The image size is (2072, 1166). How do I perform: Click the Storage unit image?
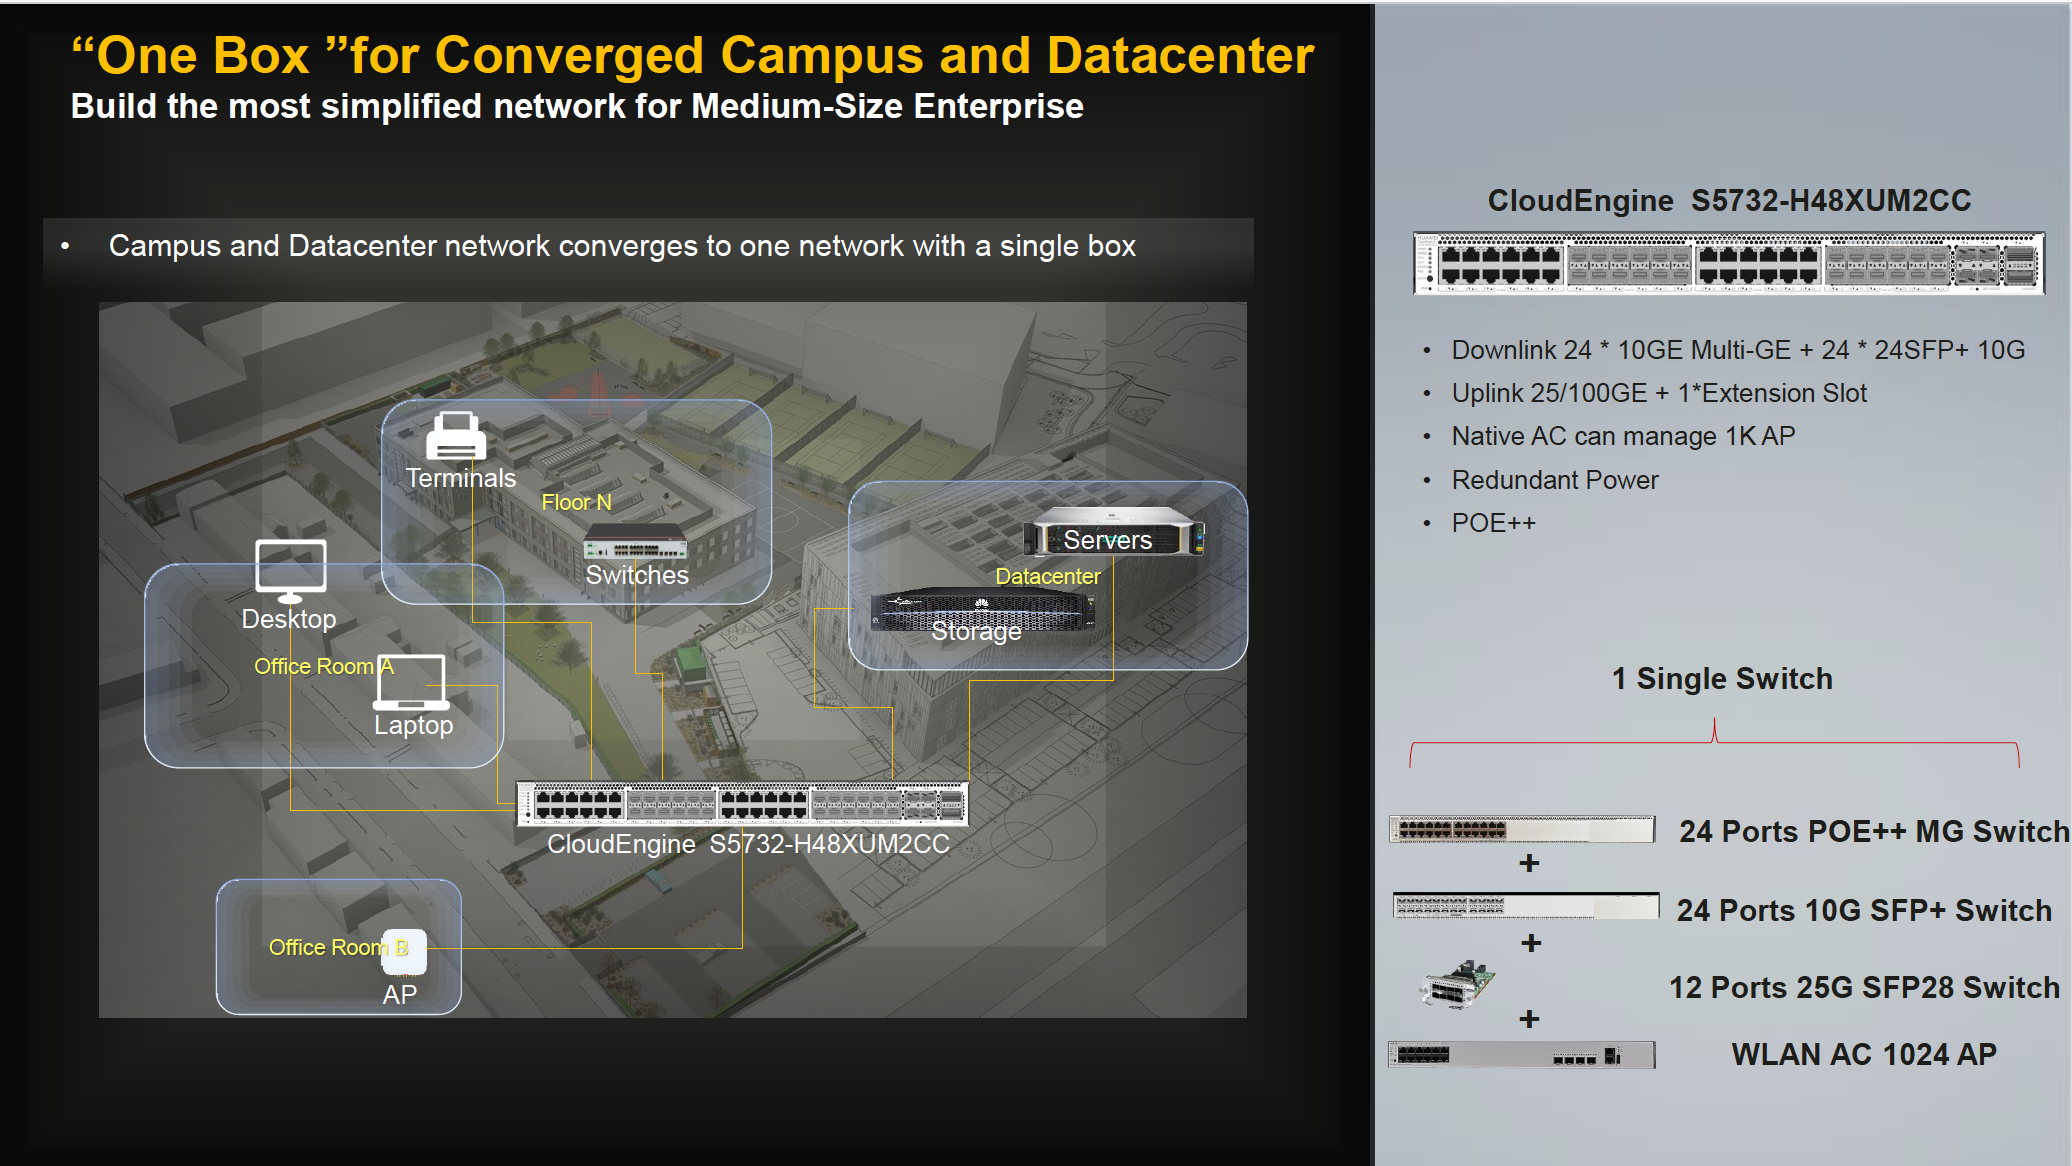(x=983, y=610)
